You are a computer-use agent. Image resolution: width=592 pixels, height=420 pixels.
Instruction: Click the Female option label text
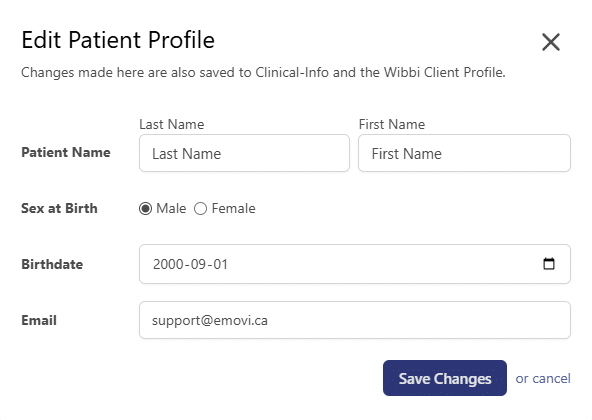tap(233, 208)
